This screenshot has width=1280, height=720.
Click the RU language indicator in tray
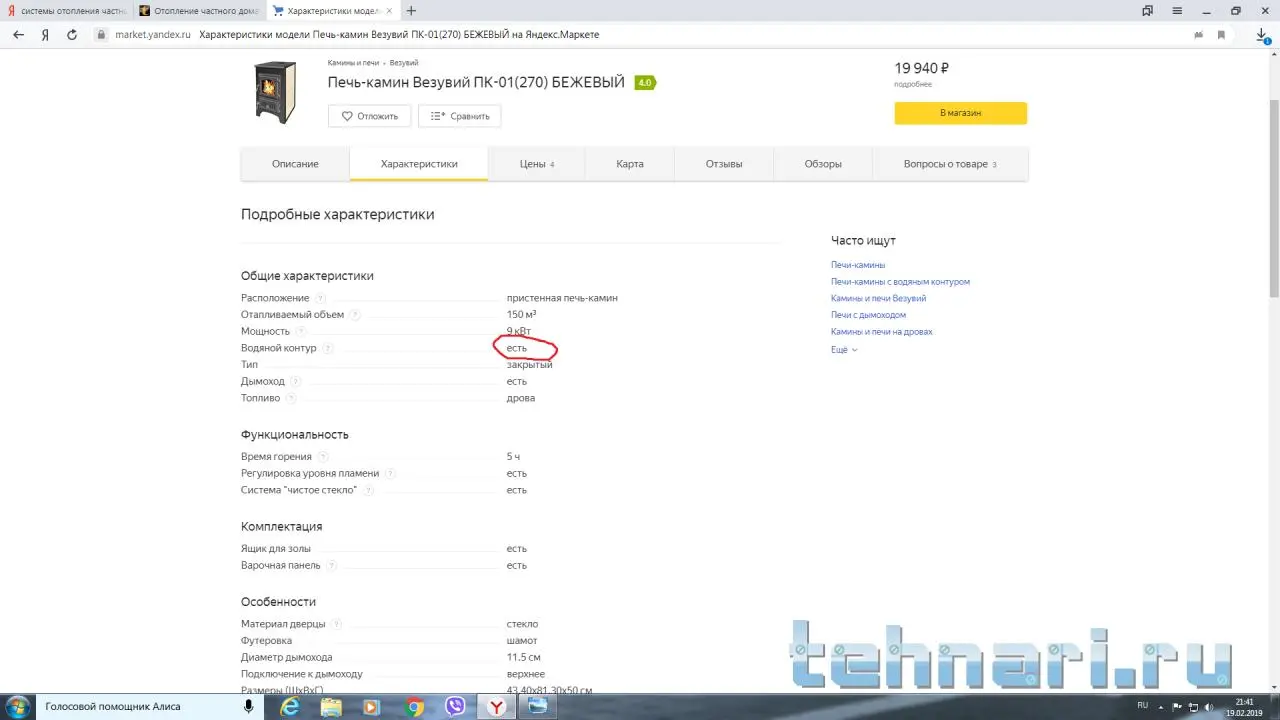(x=1143, y=706)
